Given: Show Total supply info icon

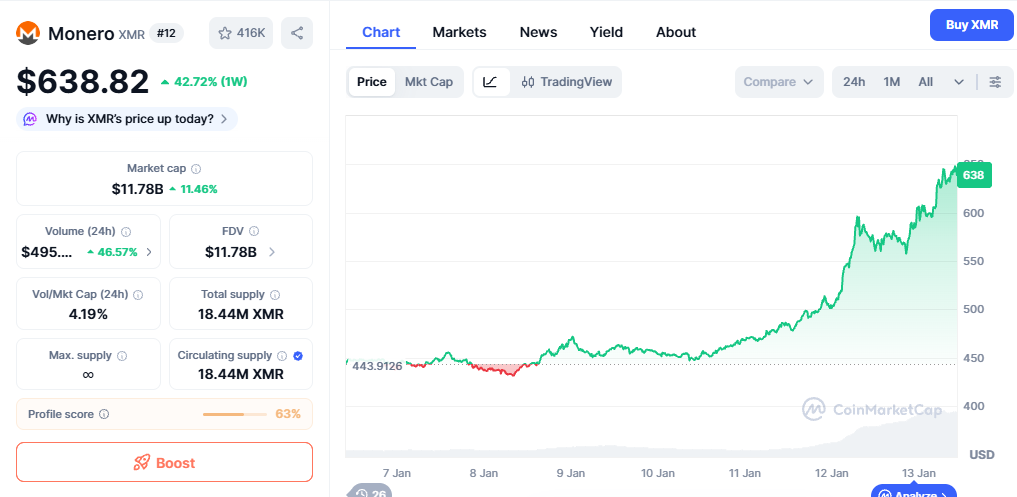Looking at the screenshot, I should [275, 295].
